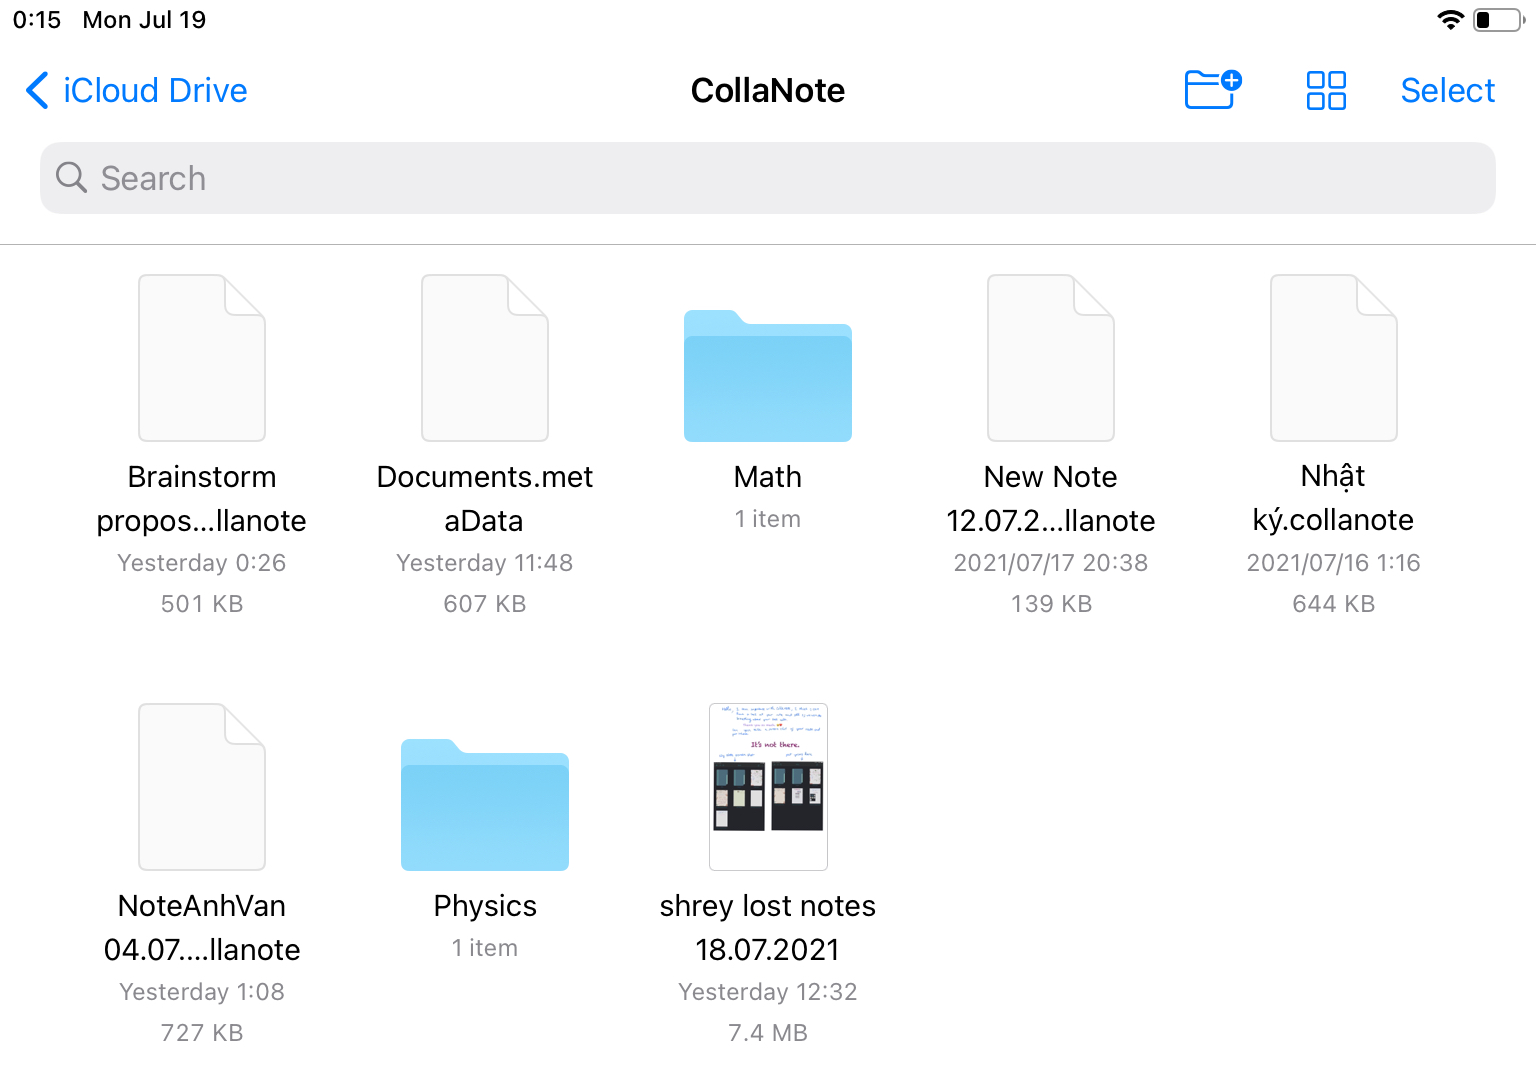Tap the 'New Note 12.07.2...llanote' name
Viewport: 1536px width, 1075px height.
[x=1051, y=499]
